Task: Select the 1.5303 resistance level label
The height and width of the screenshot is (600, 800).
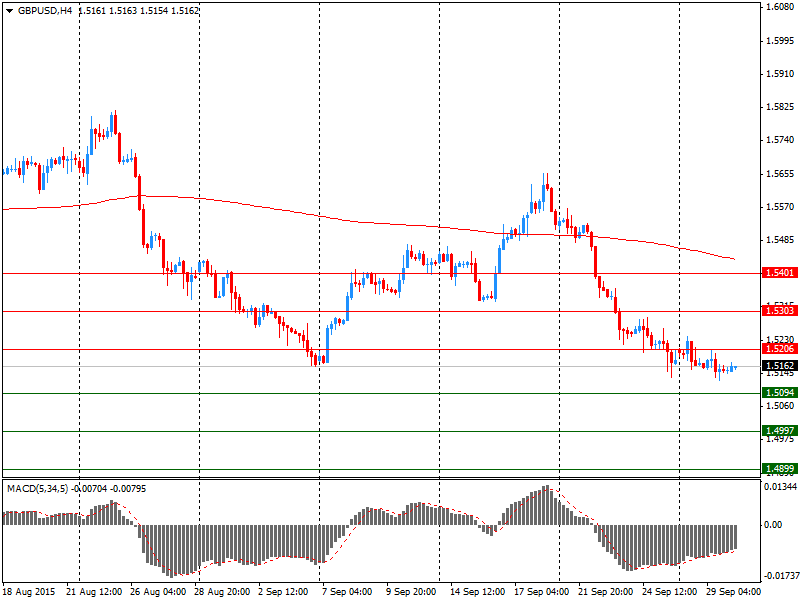Action: (779, 310)
